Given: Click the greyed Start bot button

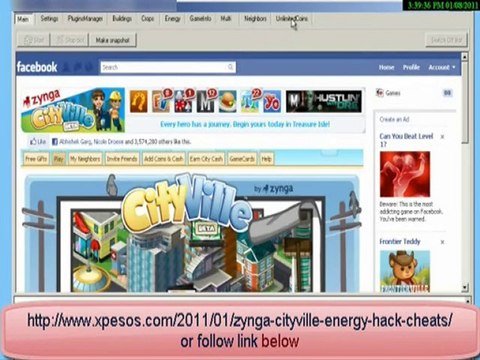Looking at the screenshot, I should [x=33, y=40].
